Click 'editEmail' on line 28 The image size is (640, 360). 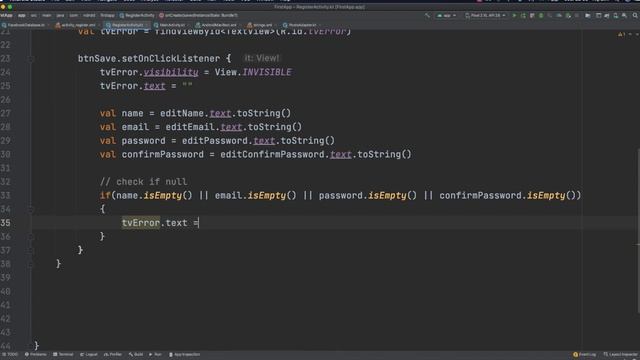[190, 127]
